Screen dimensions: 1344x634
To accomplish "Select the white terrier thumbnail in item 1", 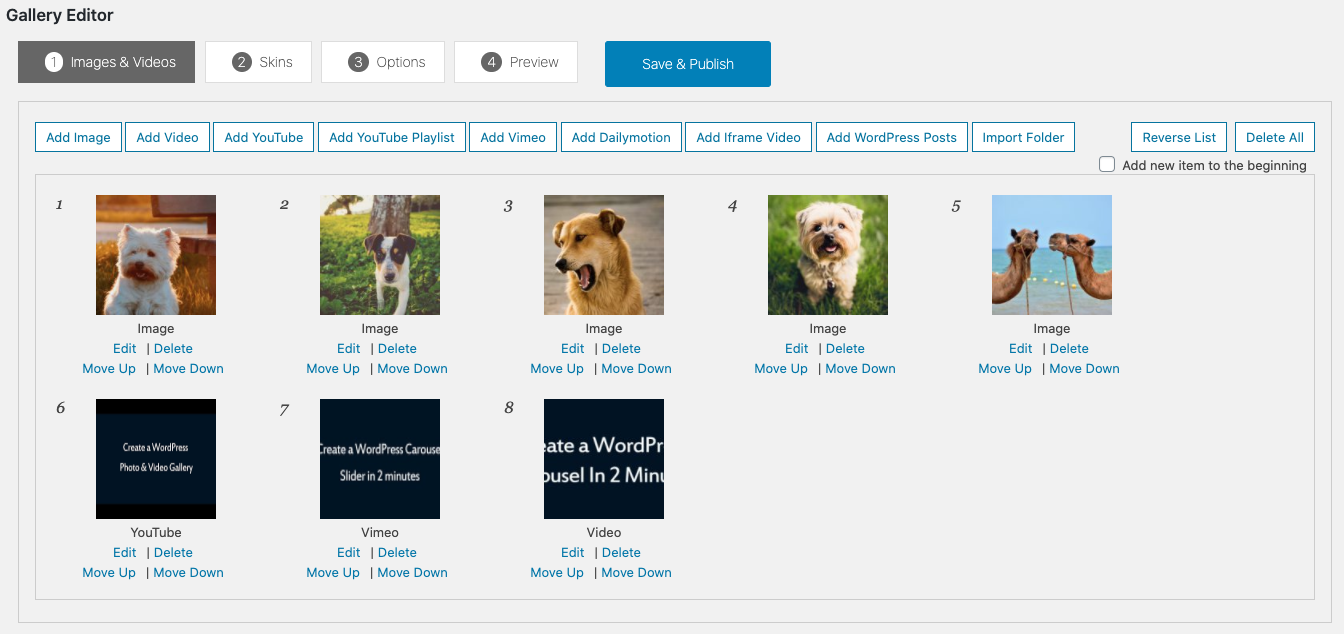I will click(156, 255).
